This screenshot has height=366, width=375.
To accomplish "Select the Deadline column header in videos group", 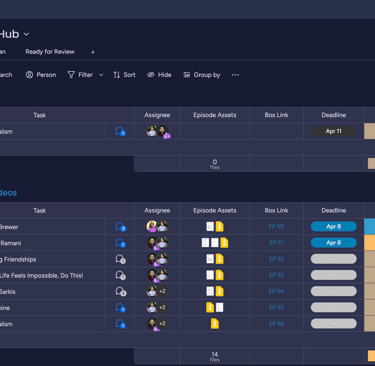I will (x=334, y=210).
